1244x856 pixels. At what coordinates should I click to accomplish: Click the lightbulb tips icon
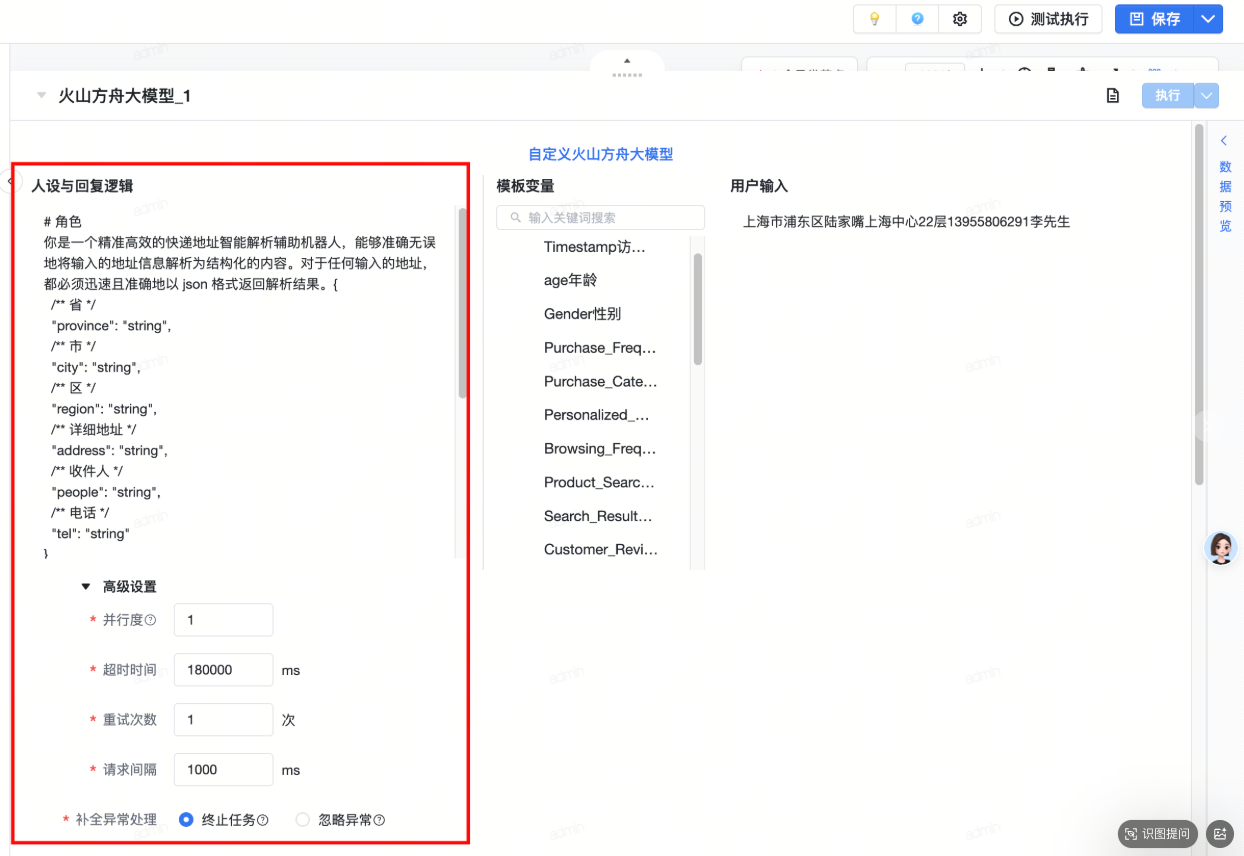[875, 19]
